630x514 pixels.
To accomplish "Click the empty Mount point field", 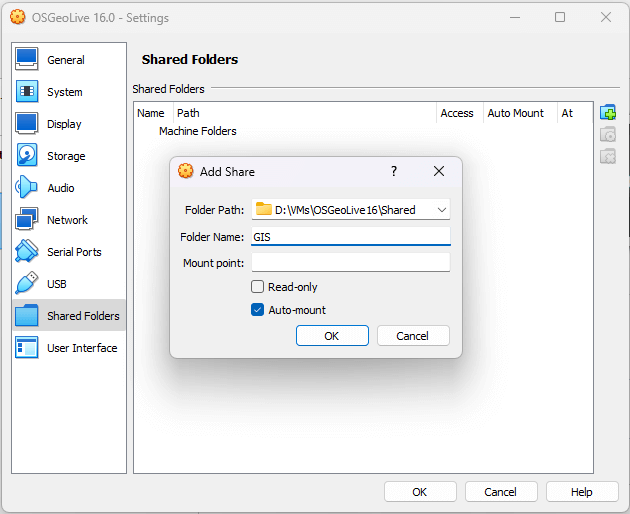I will (351, 262).
